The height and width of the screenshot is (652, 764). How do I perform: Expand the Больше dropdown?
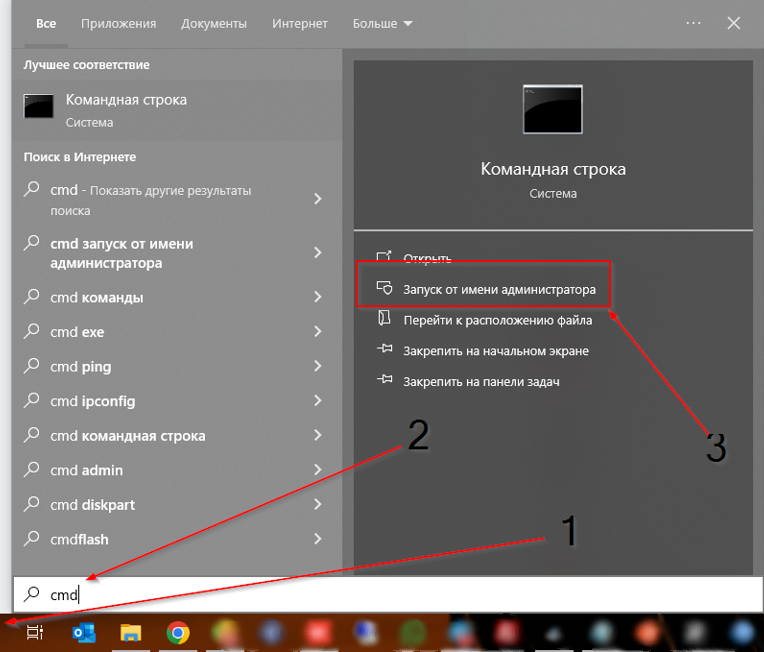pos(382,23)
